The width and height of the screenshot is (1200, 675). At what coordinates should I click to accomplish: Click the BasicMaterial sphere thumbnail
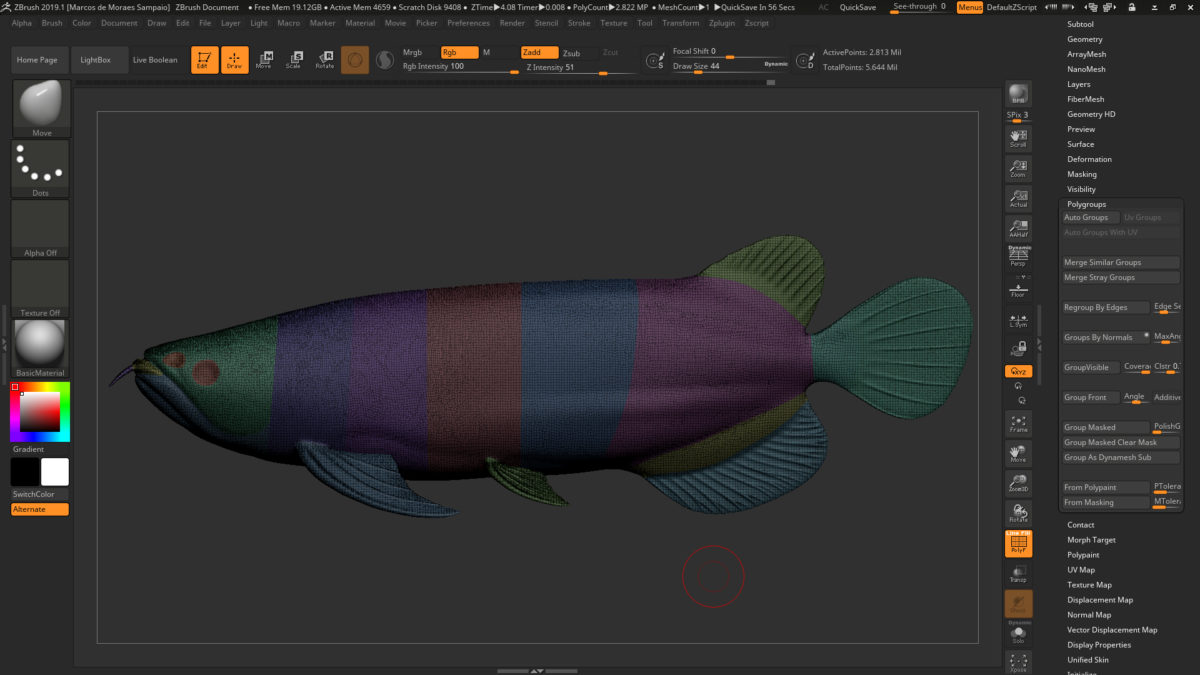(x=41, y=348)
